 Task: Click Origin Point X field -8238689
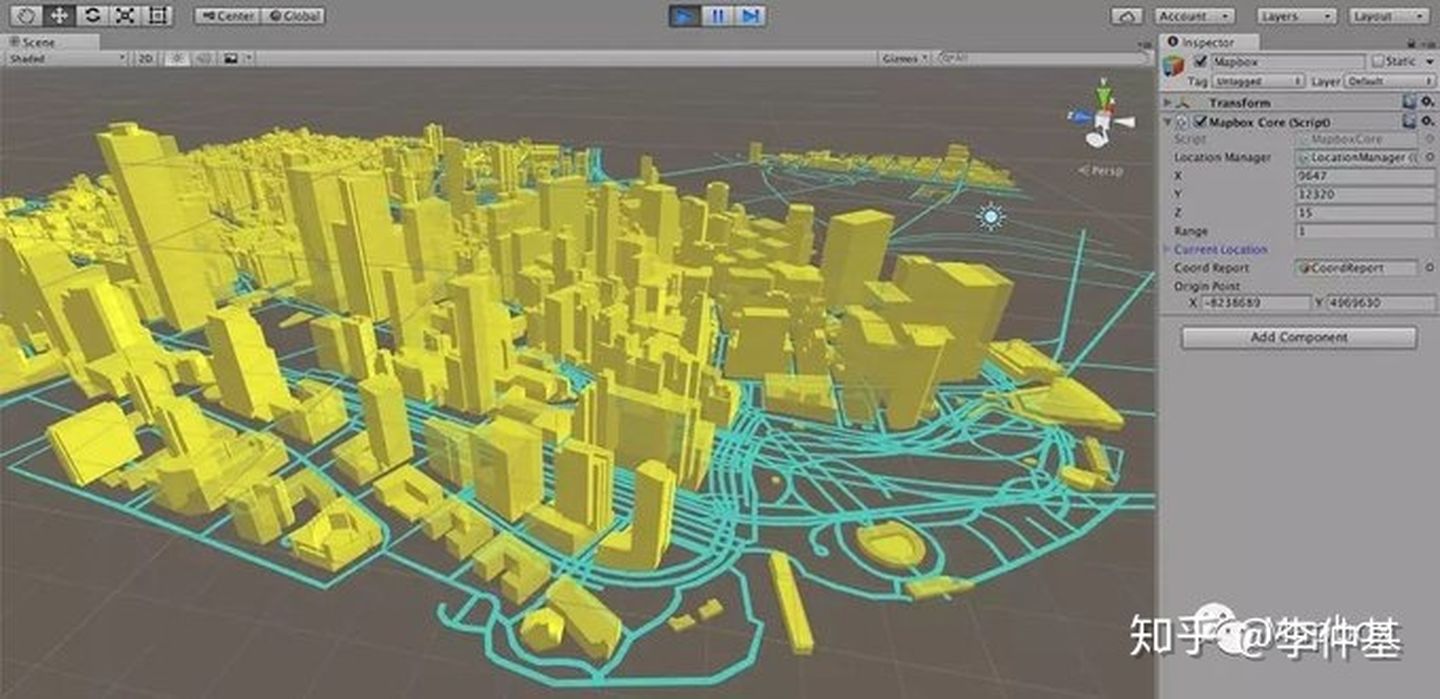[1254, 302]
